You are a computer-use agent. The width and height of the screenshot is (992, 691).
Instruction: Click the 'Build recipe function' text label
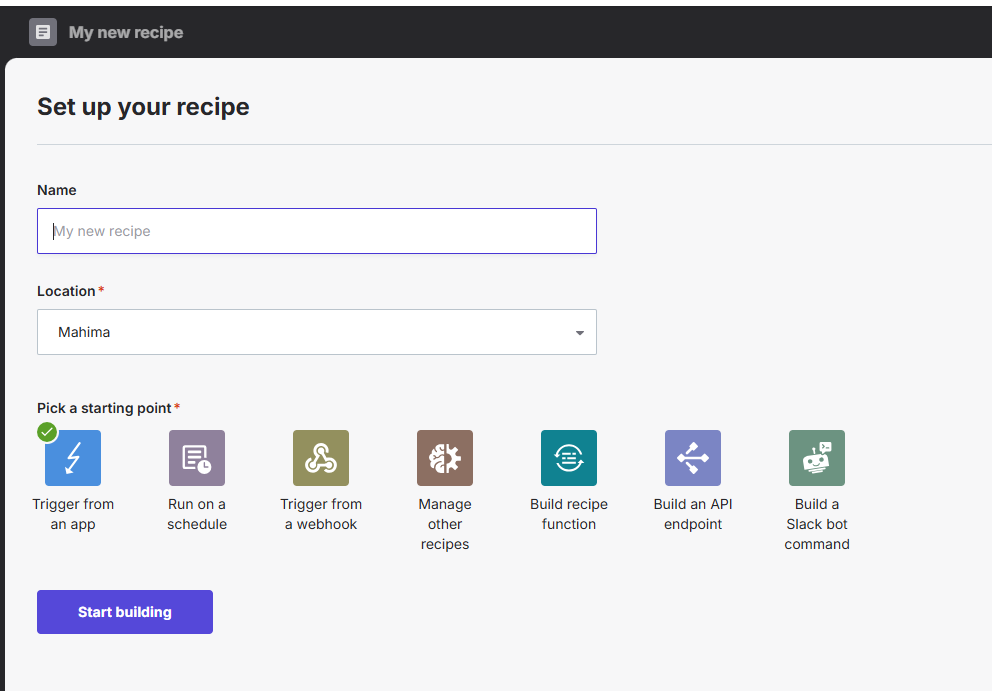[x=569, y=514]
